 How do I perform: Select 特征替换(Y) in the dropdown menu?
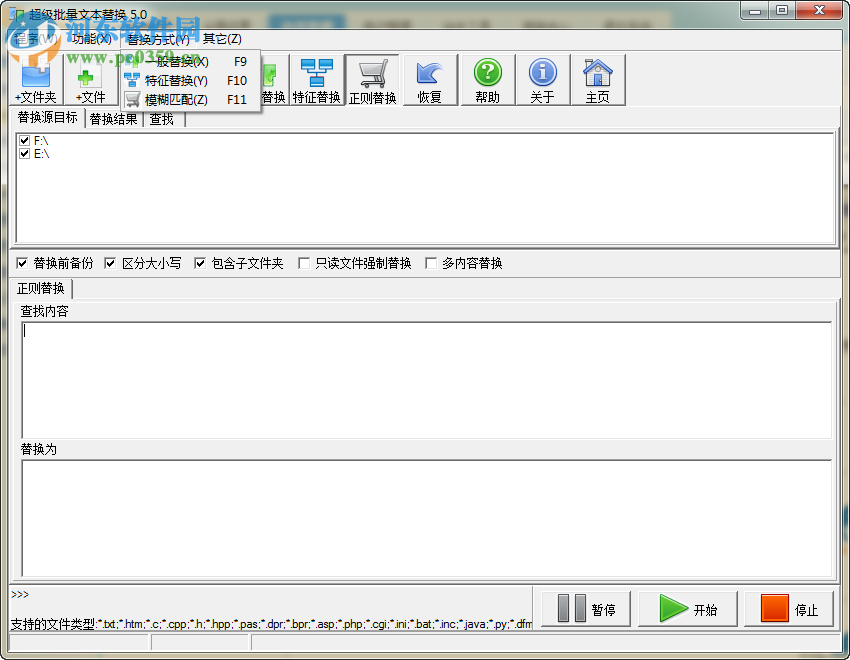point(180,80)
